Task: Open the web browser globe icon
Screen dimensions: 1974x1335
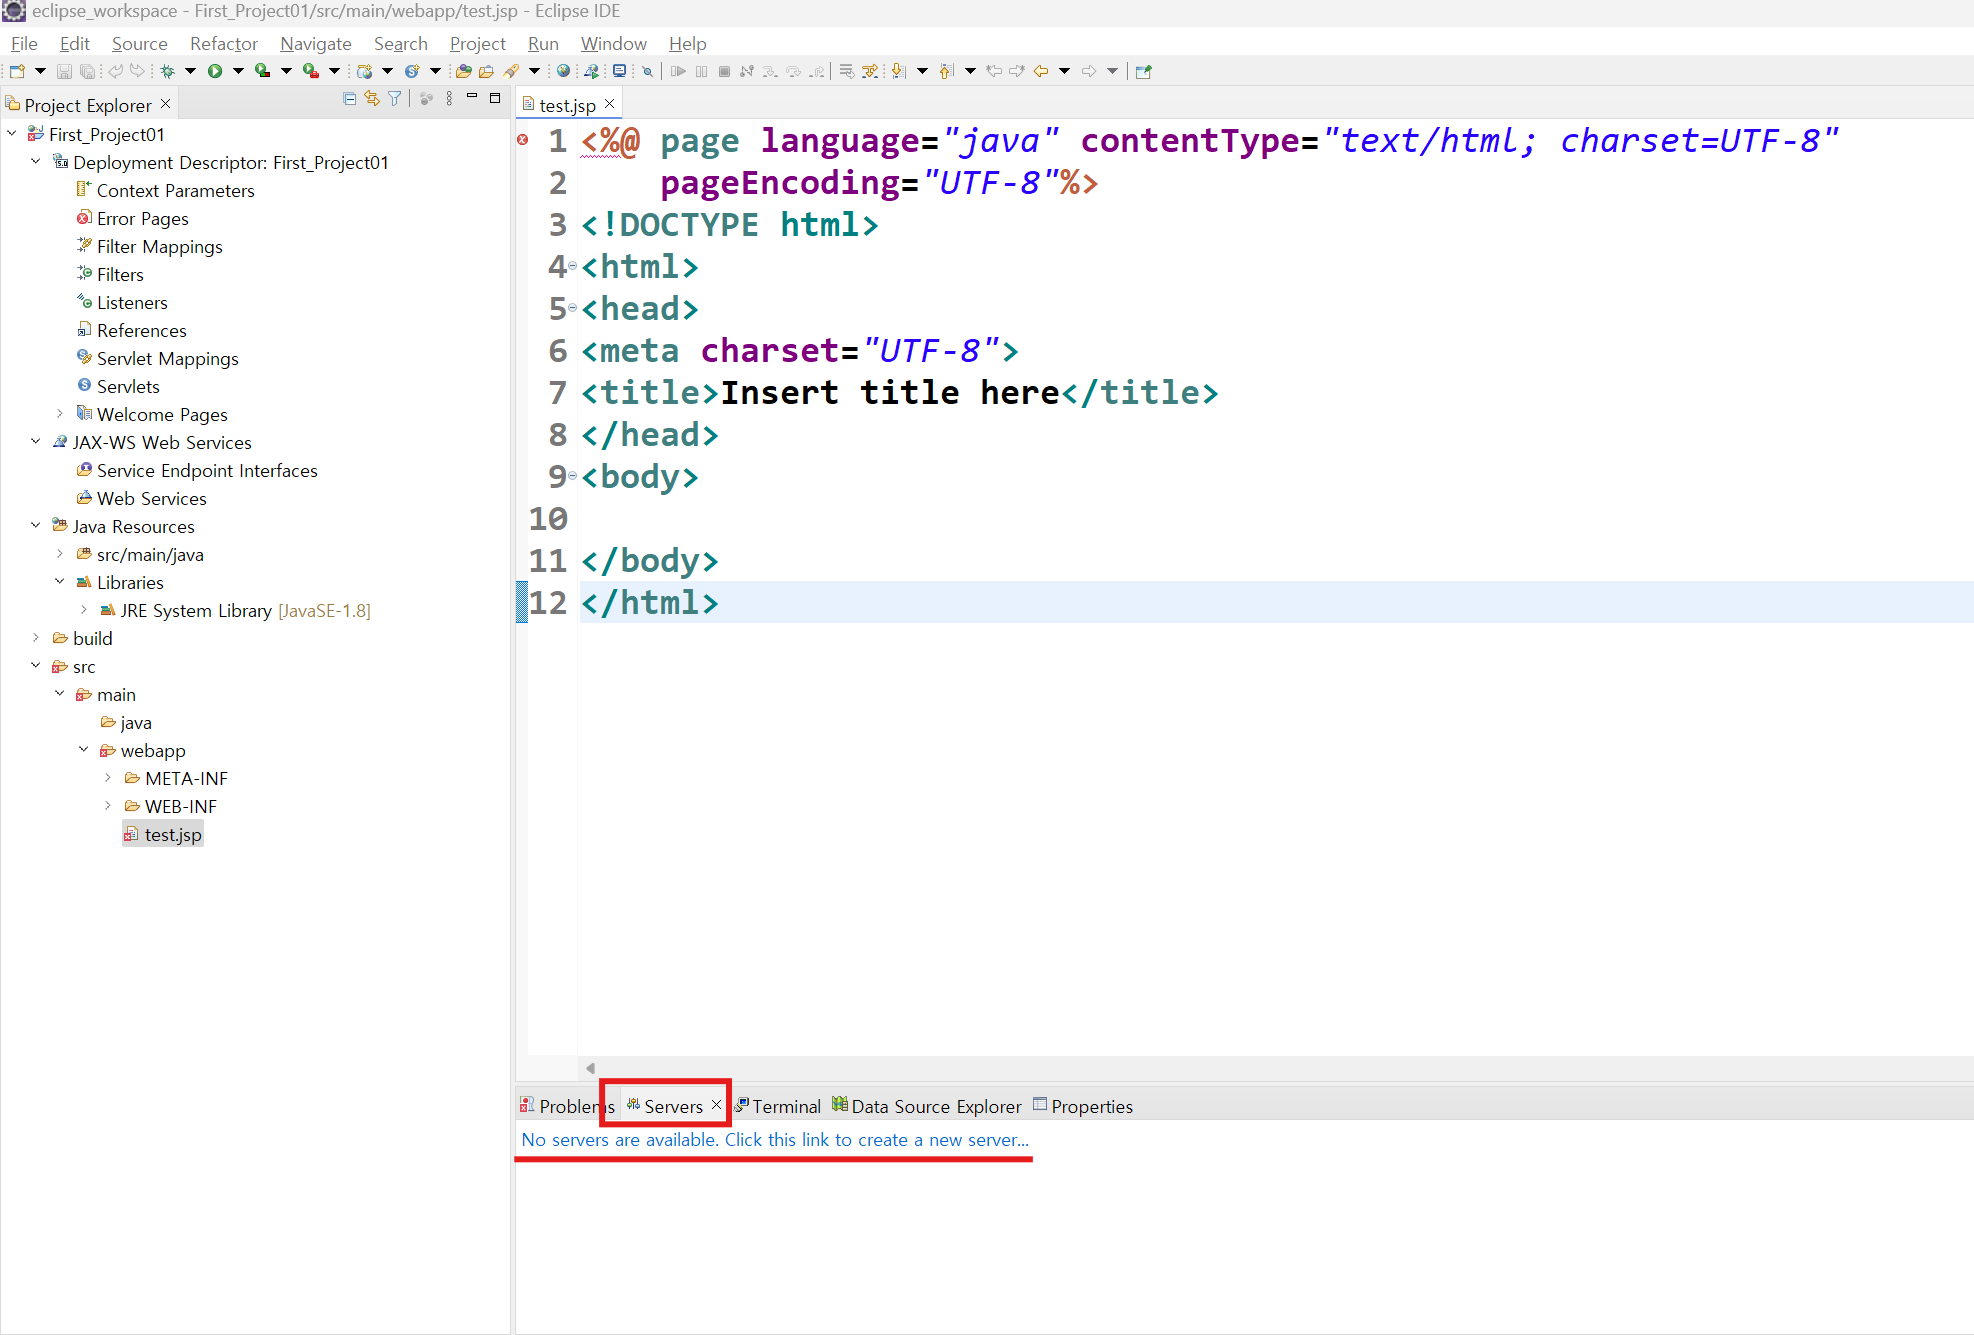Action: click(564, 71)
